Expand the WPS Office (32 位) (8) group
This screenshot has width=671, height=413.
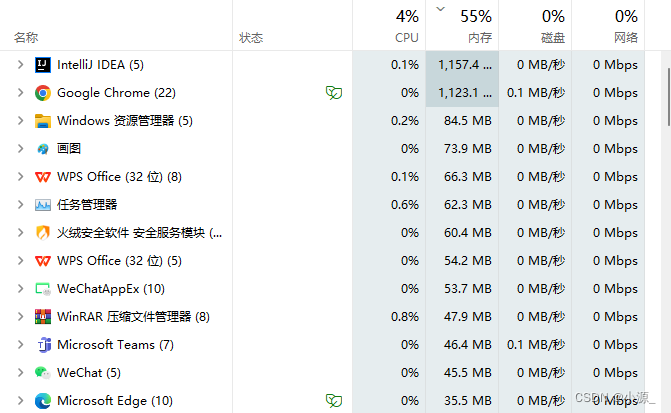click(x=20, y=177)
